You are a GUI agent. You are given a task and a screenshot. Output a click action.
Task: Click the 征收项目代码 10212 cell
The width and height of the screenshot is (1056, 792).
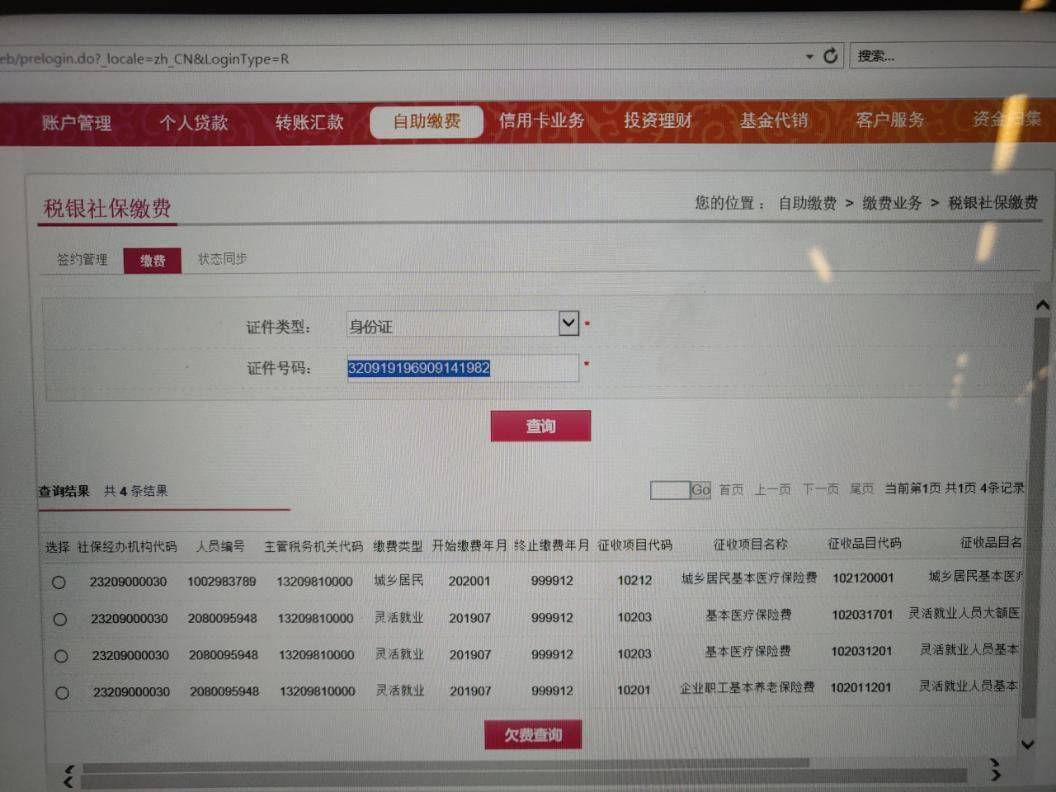(634, 580)
